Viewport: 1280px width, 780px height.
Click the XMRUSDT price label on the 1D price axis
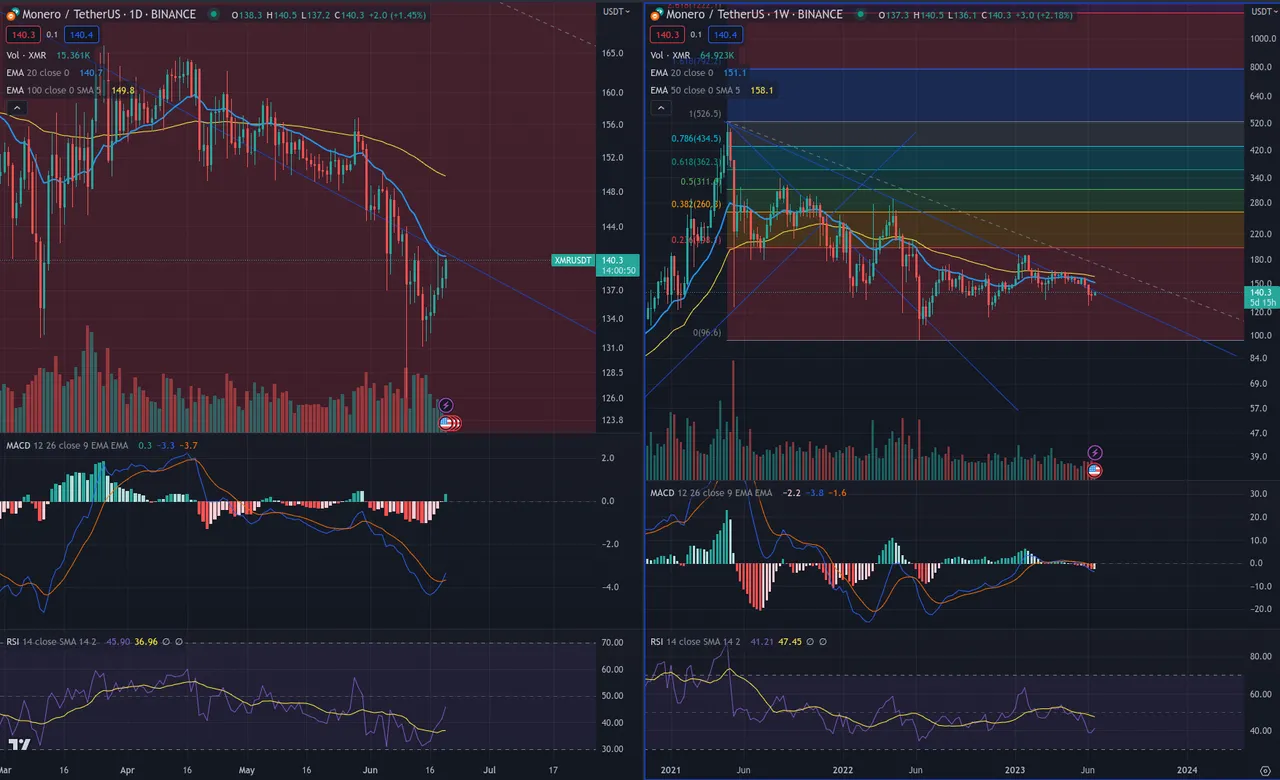(x=573, y=260)
